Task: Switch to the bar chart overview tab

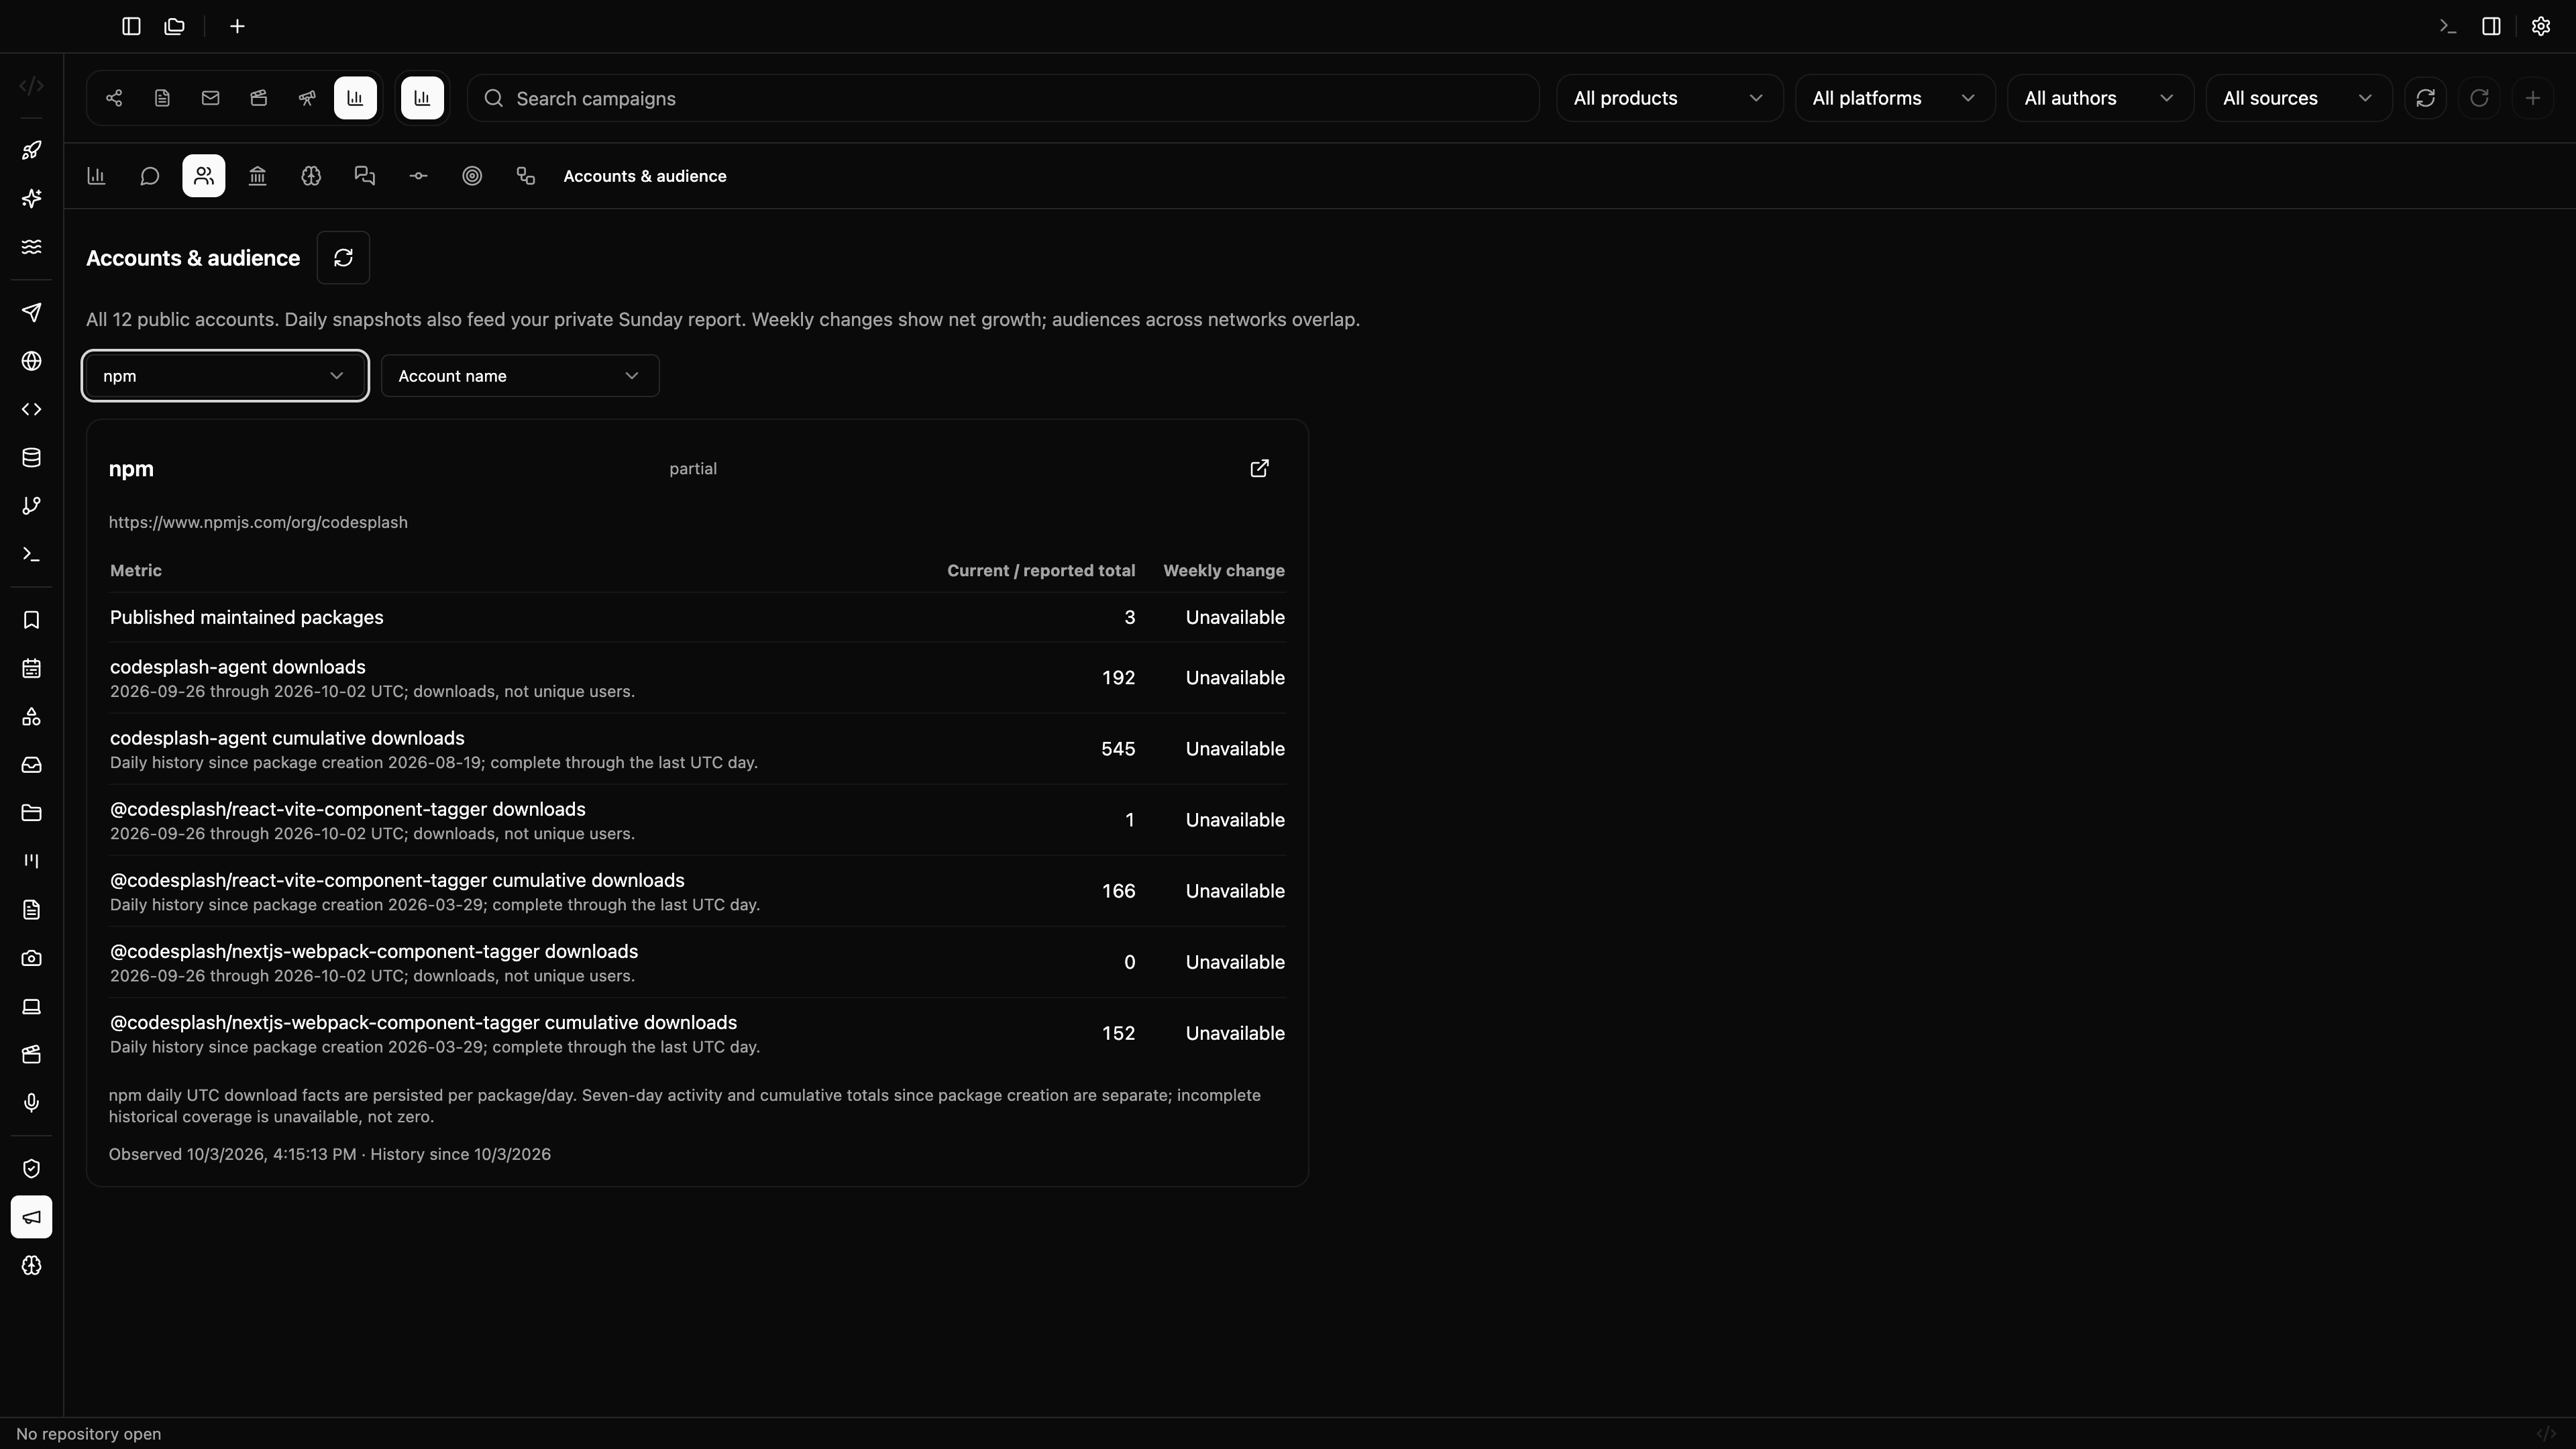Action: [96, 176]
